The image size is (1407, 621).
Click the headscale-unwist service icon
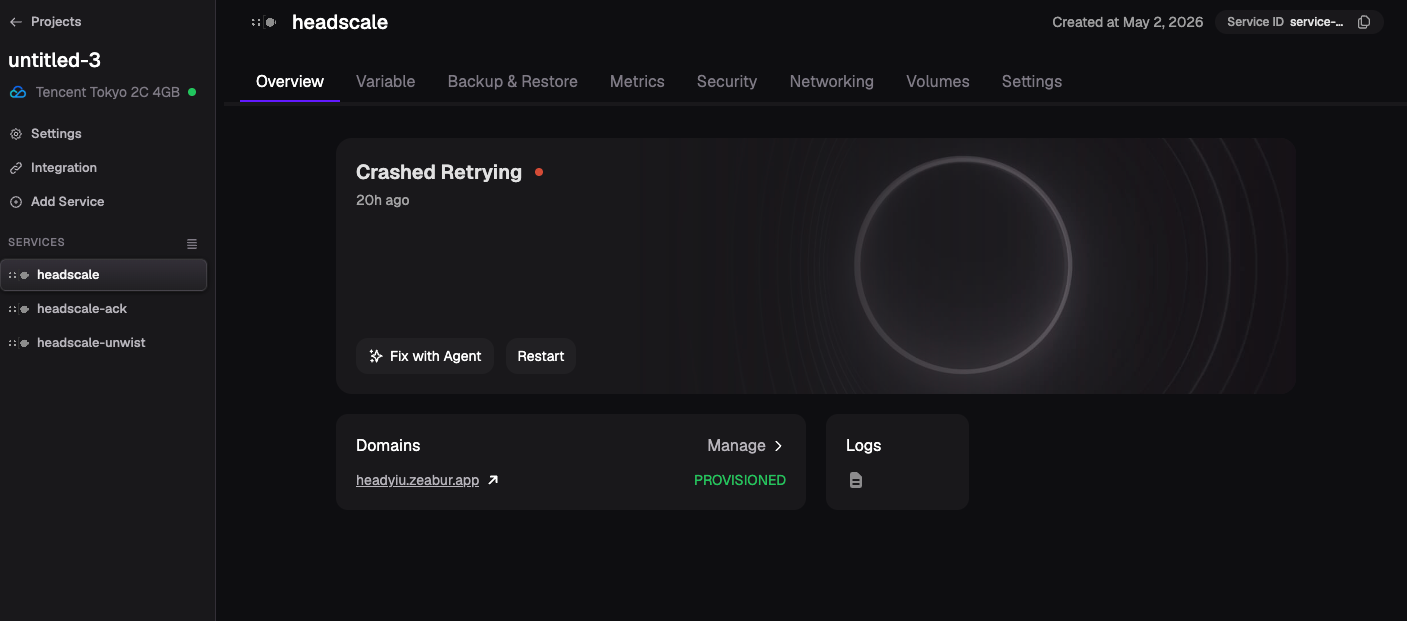pos(19,343)
